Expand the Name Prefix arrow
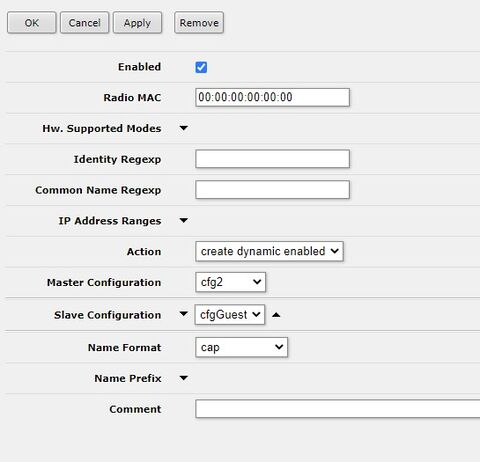This screenshot has height=462, width=480. click(x=184, y=378)
